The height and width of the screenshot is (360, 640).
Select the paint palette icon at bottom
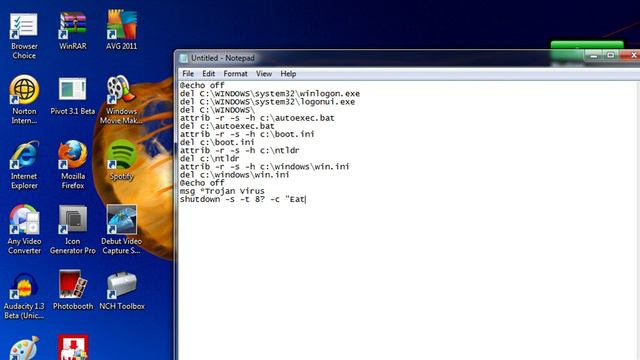pyautogui.click(x=24, y=348)
